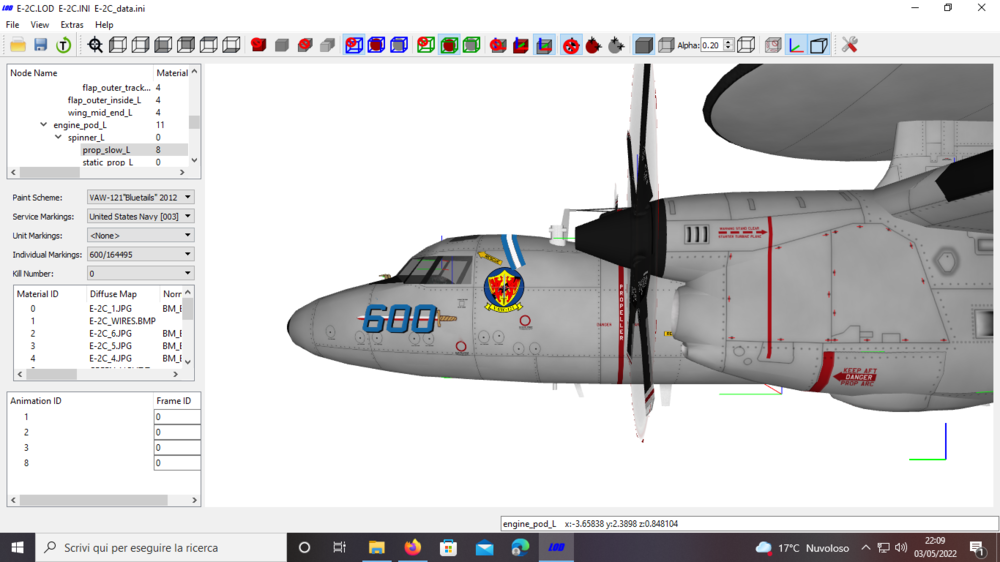
Task: Toggle green wireframe cube with prohibition sign
Action: coord(426,45)
